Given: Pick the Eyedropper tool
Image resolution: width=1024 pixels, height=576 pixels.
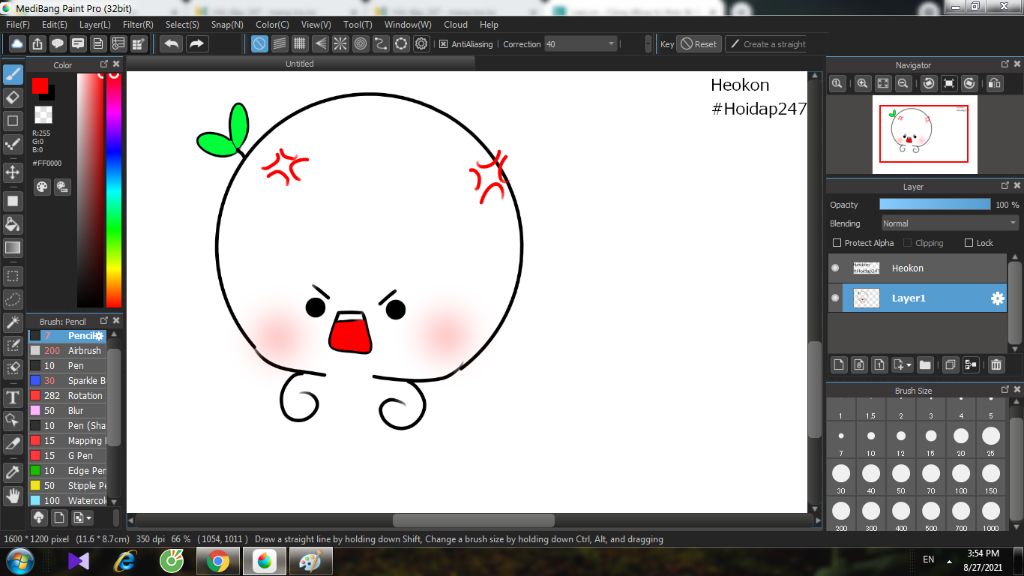Looking at the screenshot, I should click(13, 473).
